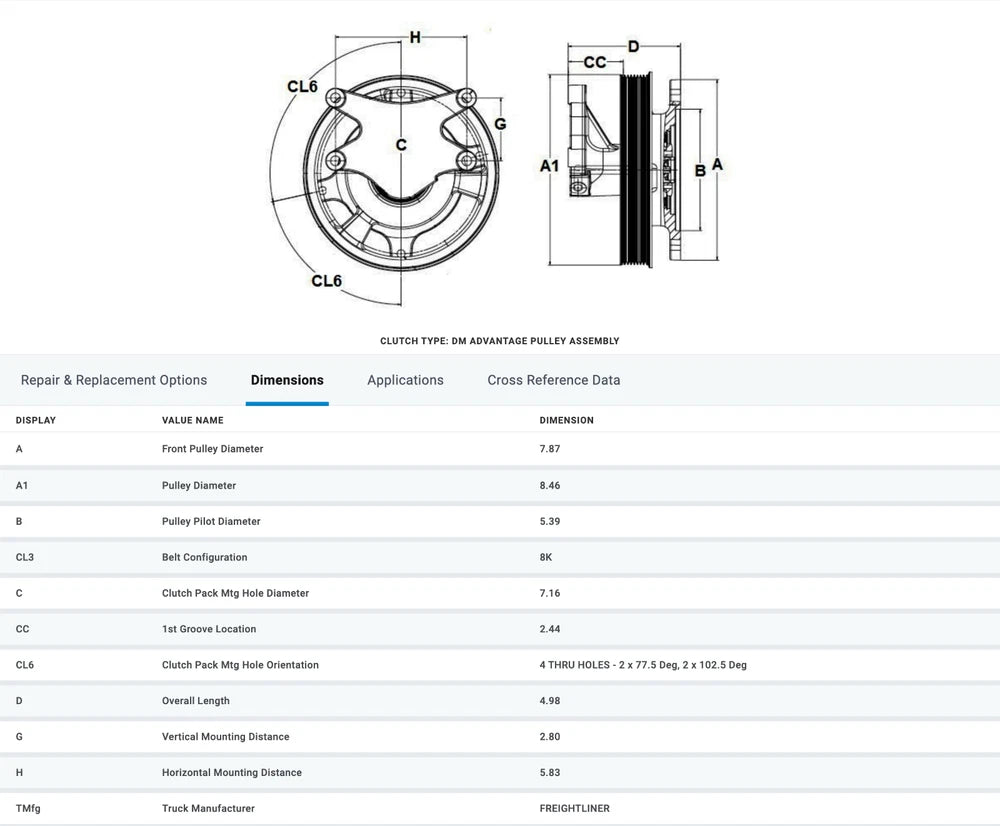Click the Belt Configuration 8K value

tap(546, 557)
